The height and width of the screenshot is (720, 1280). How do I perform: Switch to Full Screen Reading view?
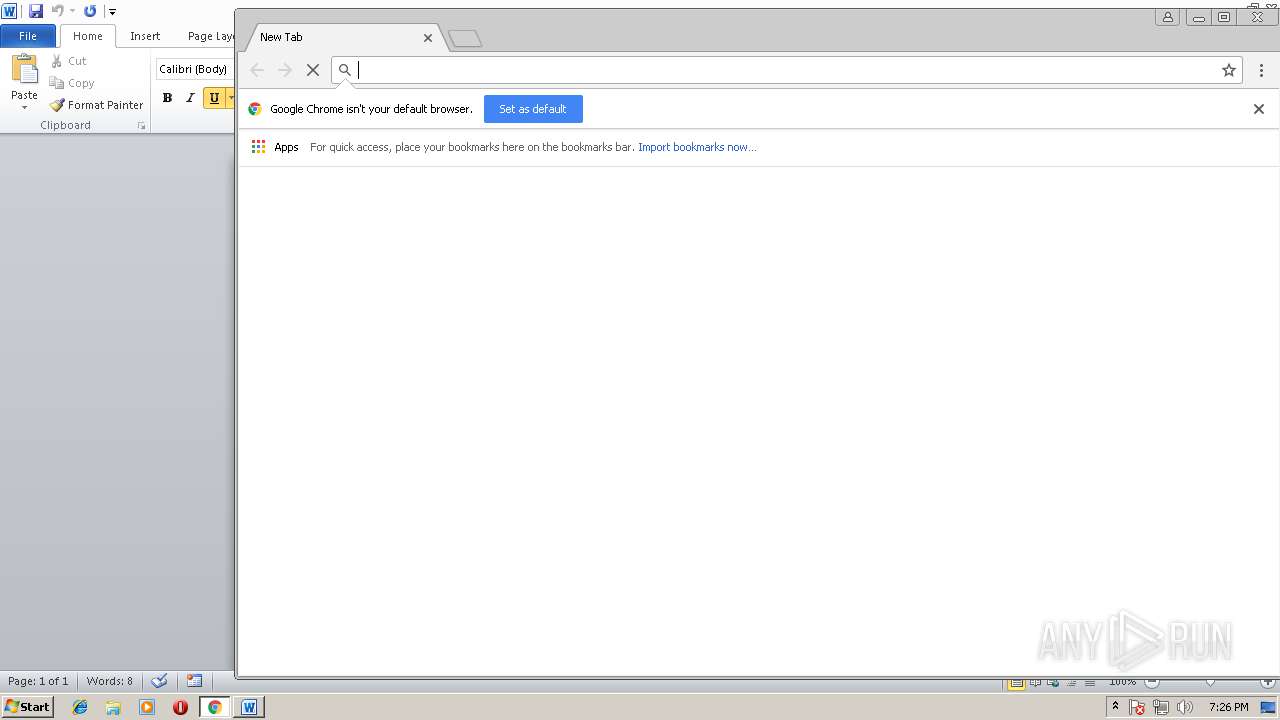[x=1035, y=682]
